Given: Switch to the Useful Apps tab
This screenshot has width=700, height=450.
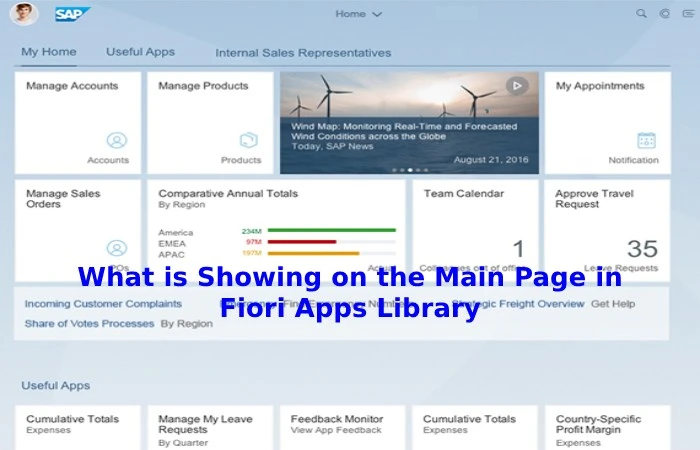Looking at the screenshot, I should [140, 52].
